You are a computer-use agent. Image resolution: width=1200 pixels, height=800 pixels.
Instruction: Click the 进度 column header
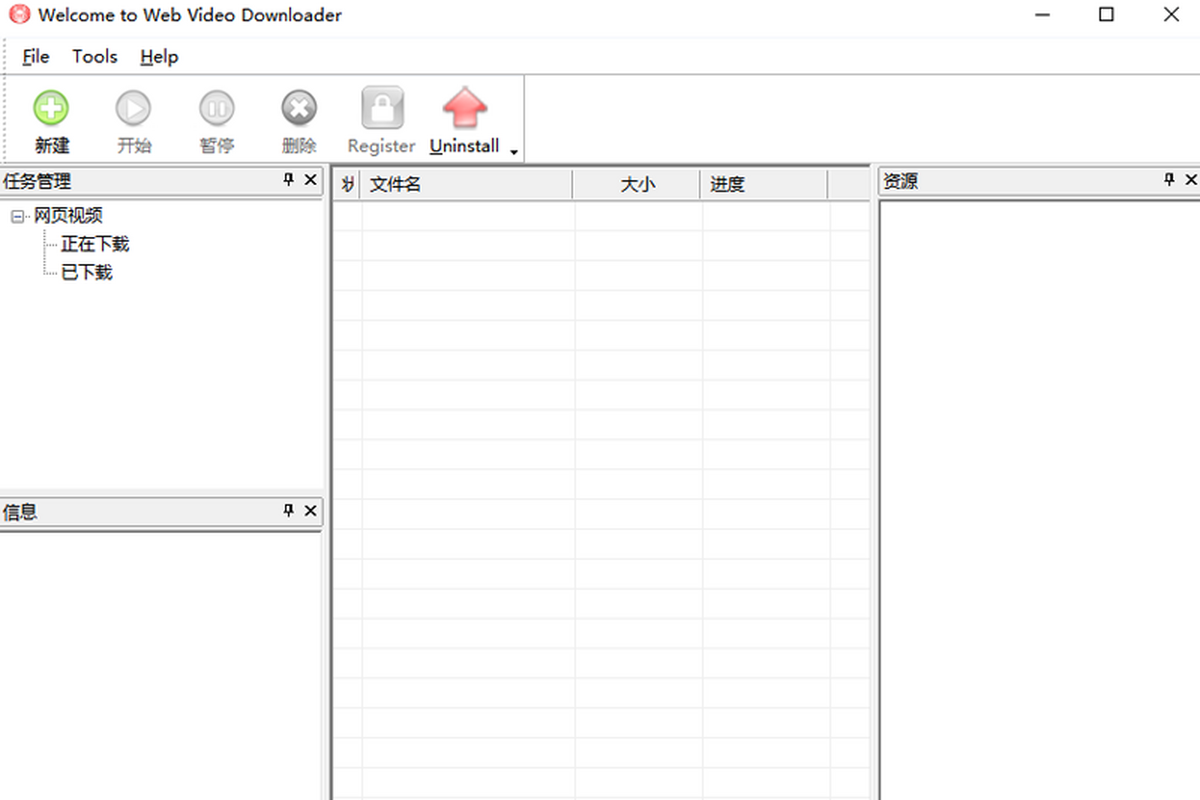(764, 184)
